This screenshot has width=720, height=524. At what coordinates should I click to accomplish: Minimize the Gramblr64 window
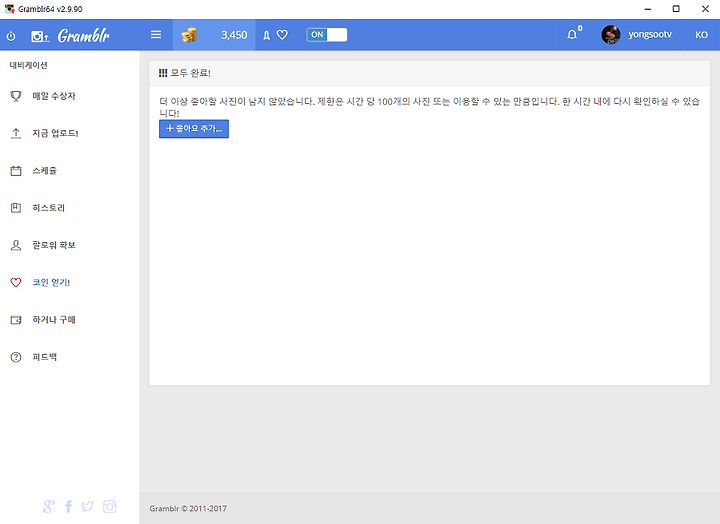click(x=648, y=9)
